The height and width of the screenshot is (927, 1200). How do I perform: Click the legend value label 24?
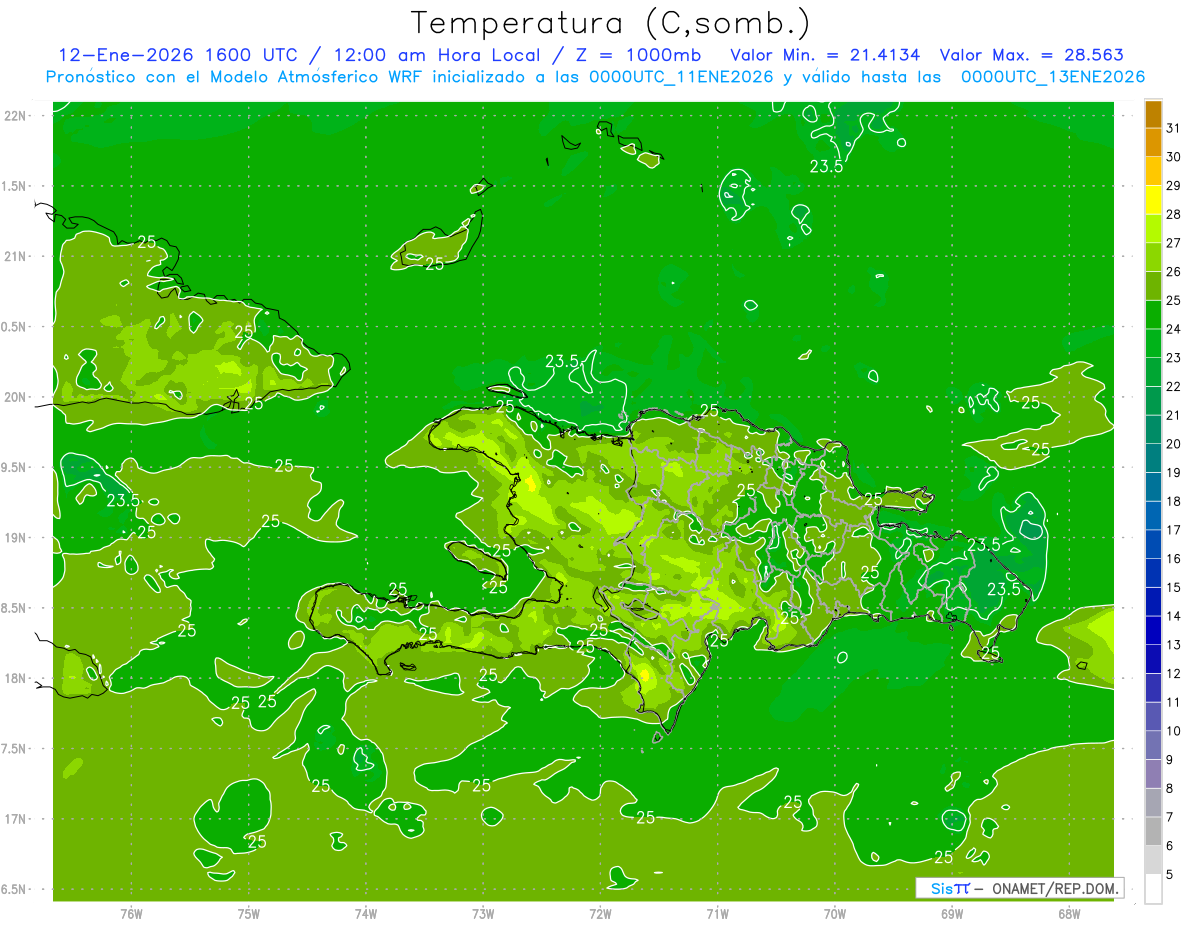click(1174, 329)
